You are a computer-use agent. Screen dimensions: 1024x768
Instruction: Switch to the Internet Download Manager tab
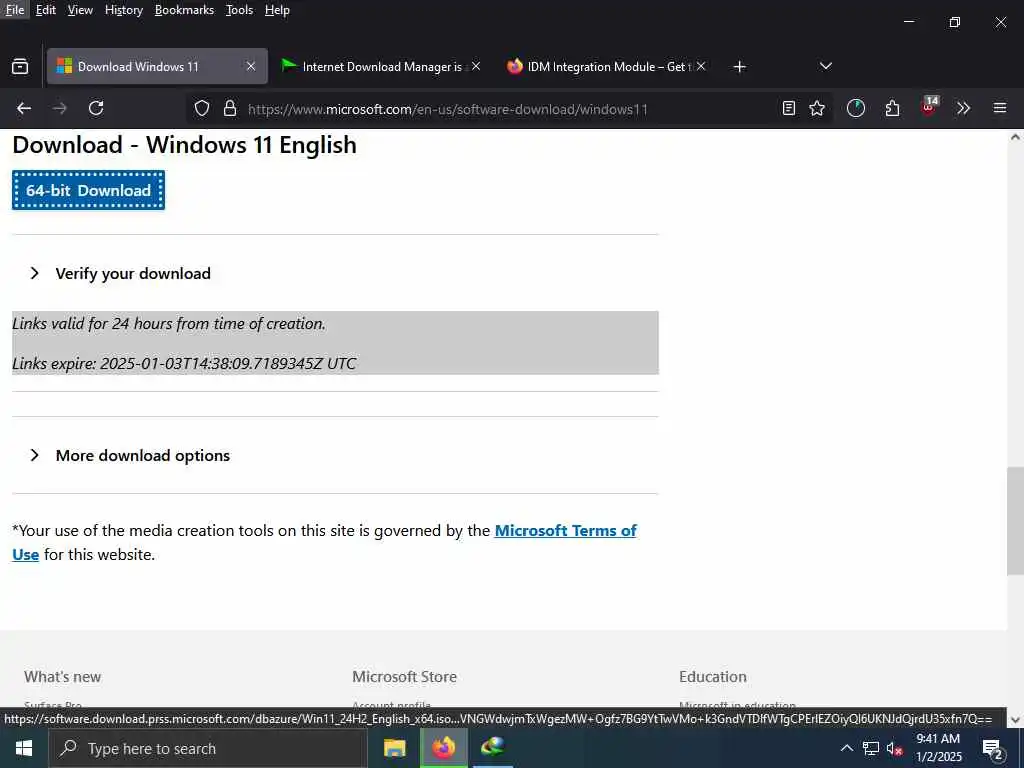381,67
